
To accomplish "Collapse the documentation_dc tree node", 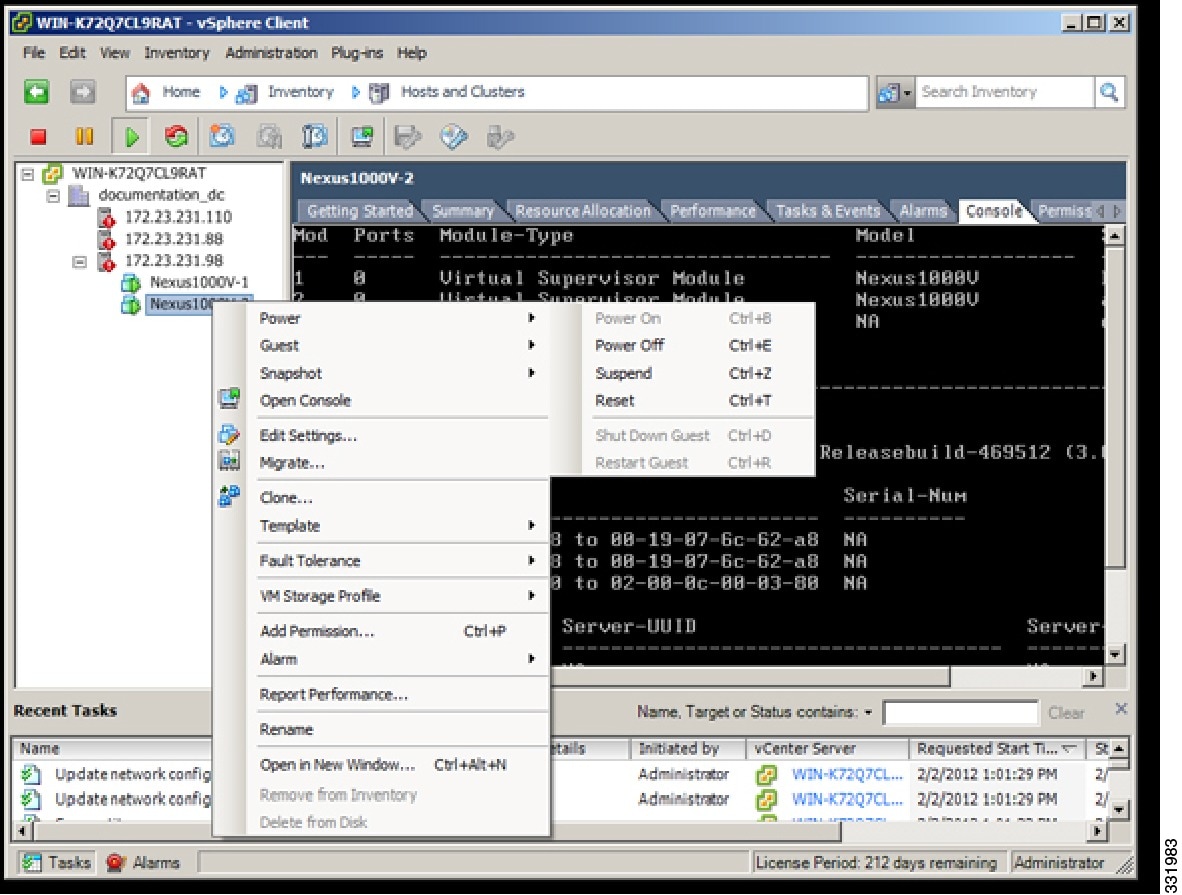I will (54, 196).
